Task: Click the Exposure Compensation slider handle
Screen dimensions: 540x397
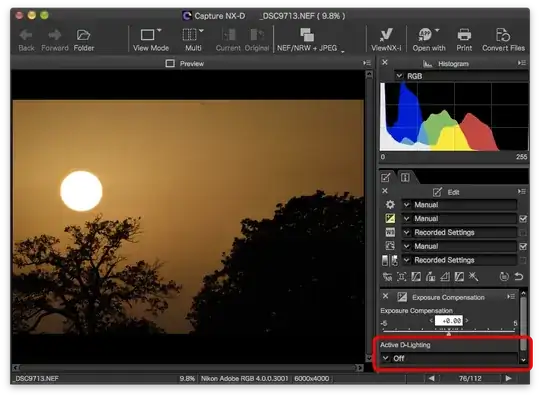Action: click(449, 333)
